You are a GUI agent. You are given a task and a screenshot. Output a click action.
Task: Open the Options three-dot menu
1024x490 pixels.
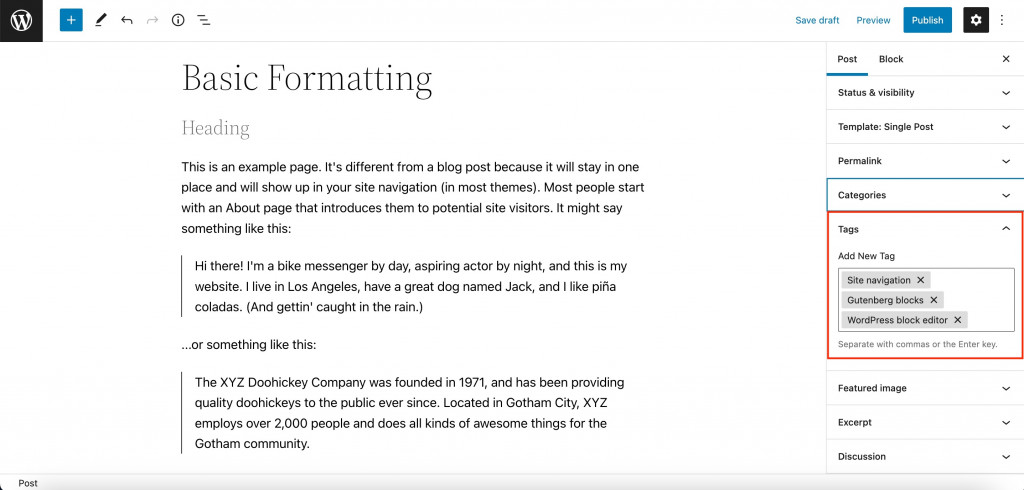click(x=1002, y=20)
